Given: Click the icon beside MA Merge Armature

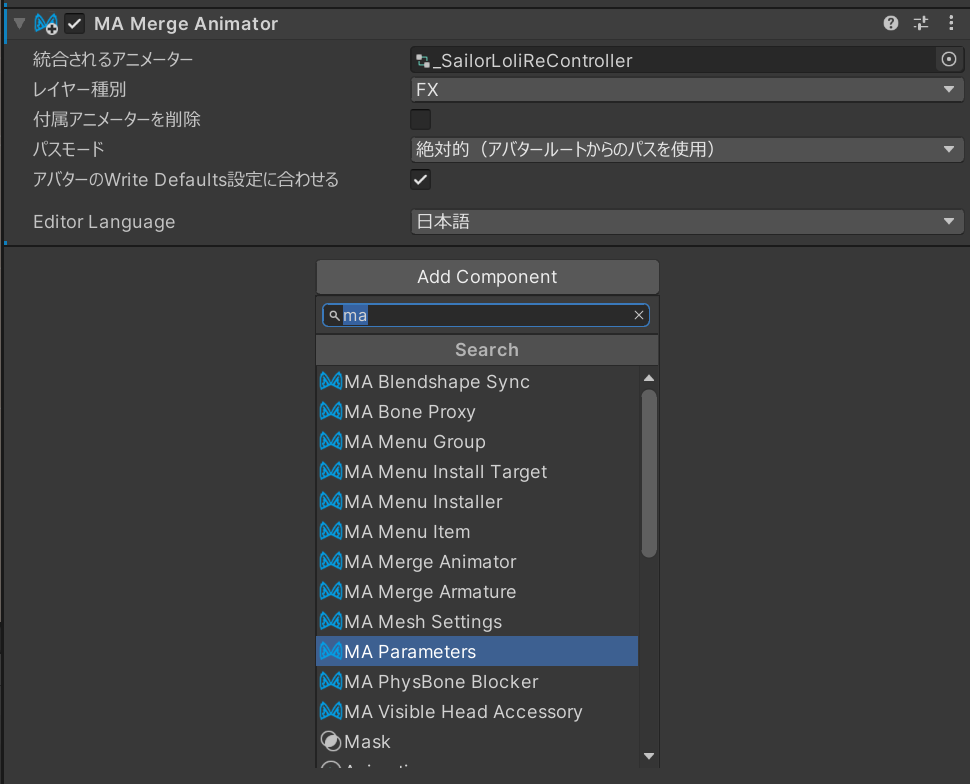Looking at the screenshot, I should (x=331, y=591).
